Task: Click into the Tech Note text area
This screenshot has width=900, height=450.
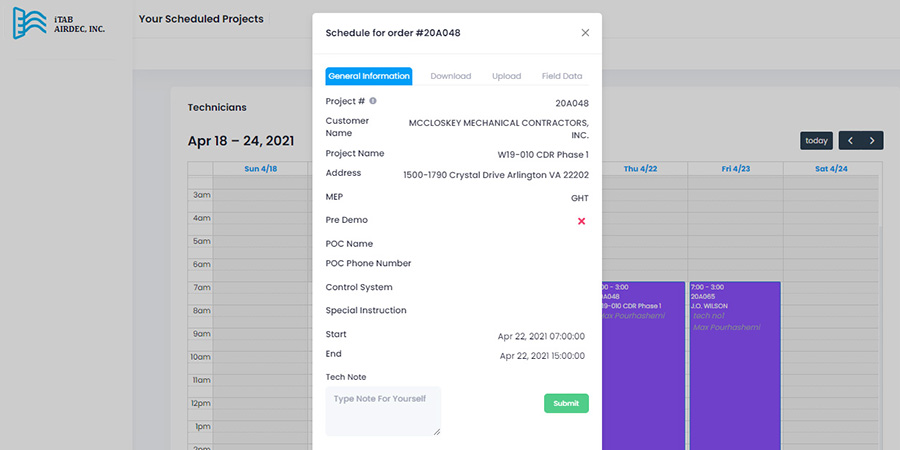Action: 383,411
